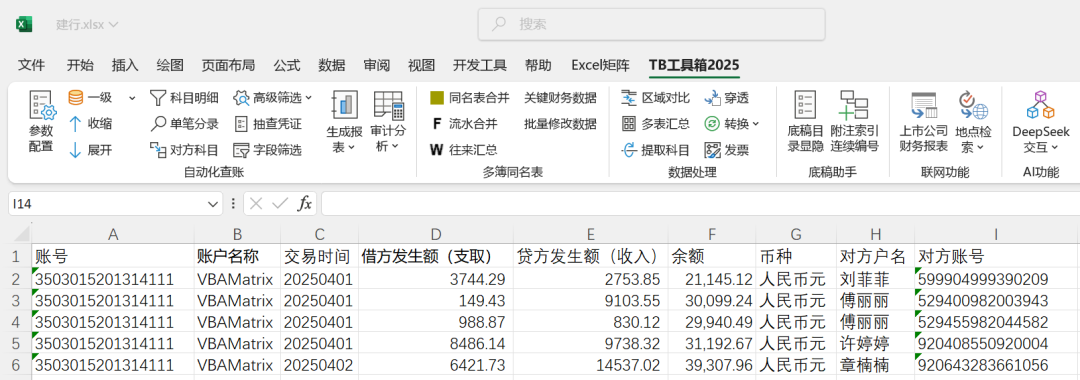The image size is (1080, 380).
Task: Click the 收缩 collapse arrow tool
Action: tap(91, 124)
